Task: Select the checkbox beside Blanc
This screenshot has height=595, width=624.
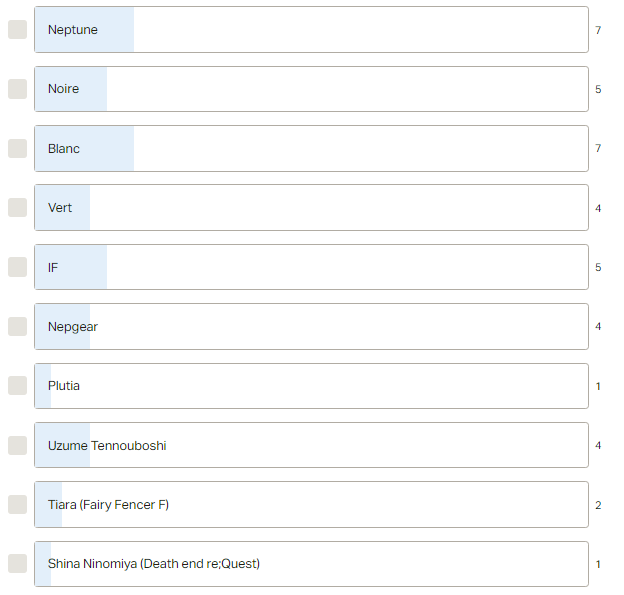Action: point(18,148)
